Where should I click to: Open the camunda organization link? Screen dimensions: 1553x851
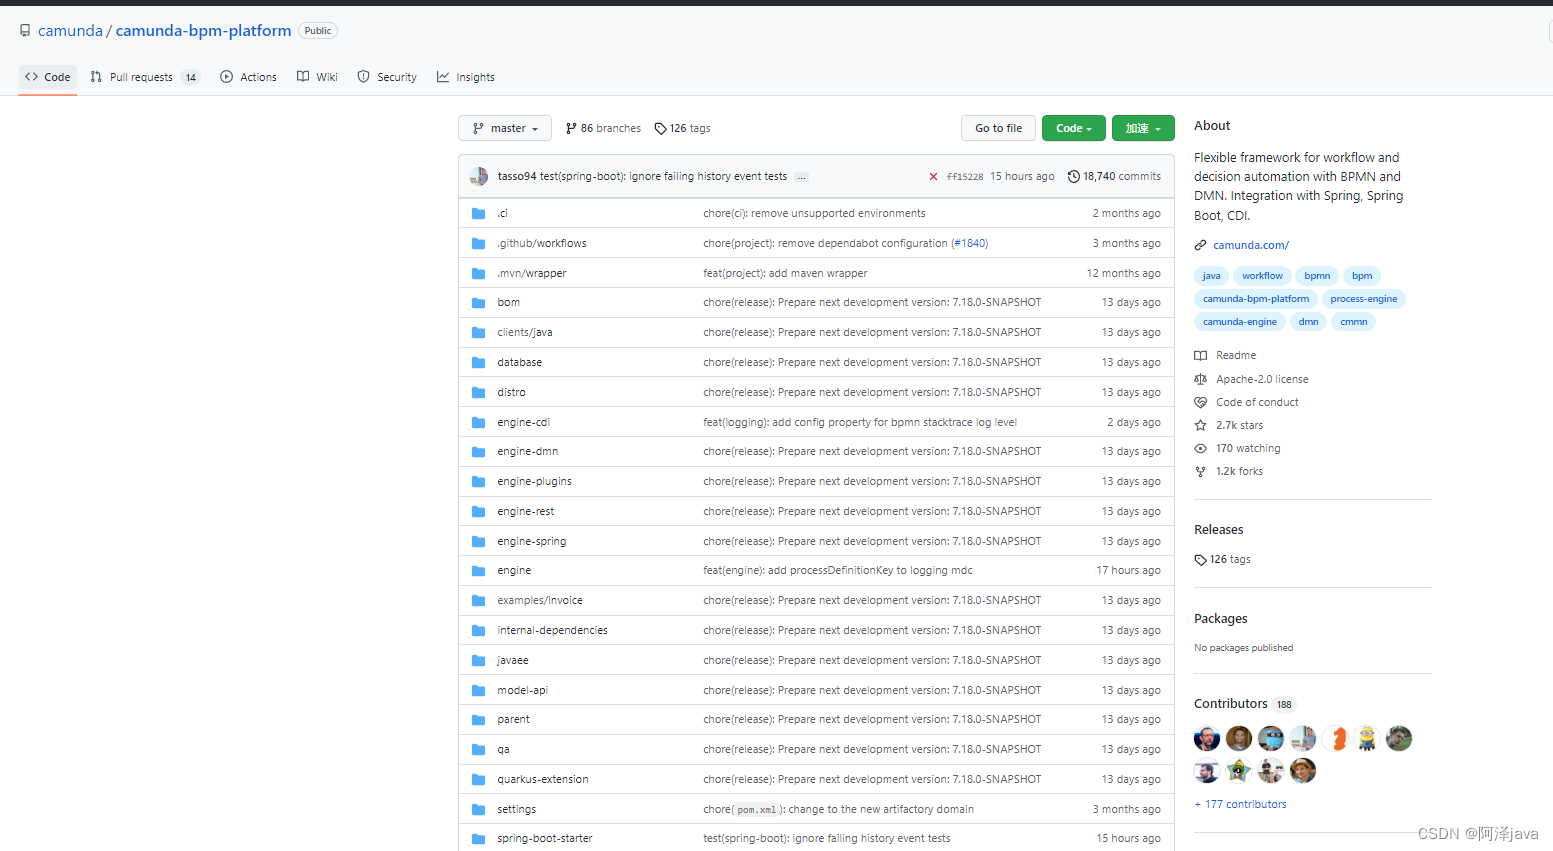(70, 31)
